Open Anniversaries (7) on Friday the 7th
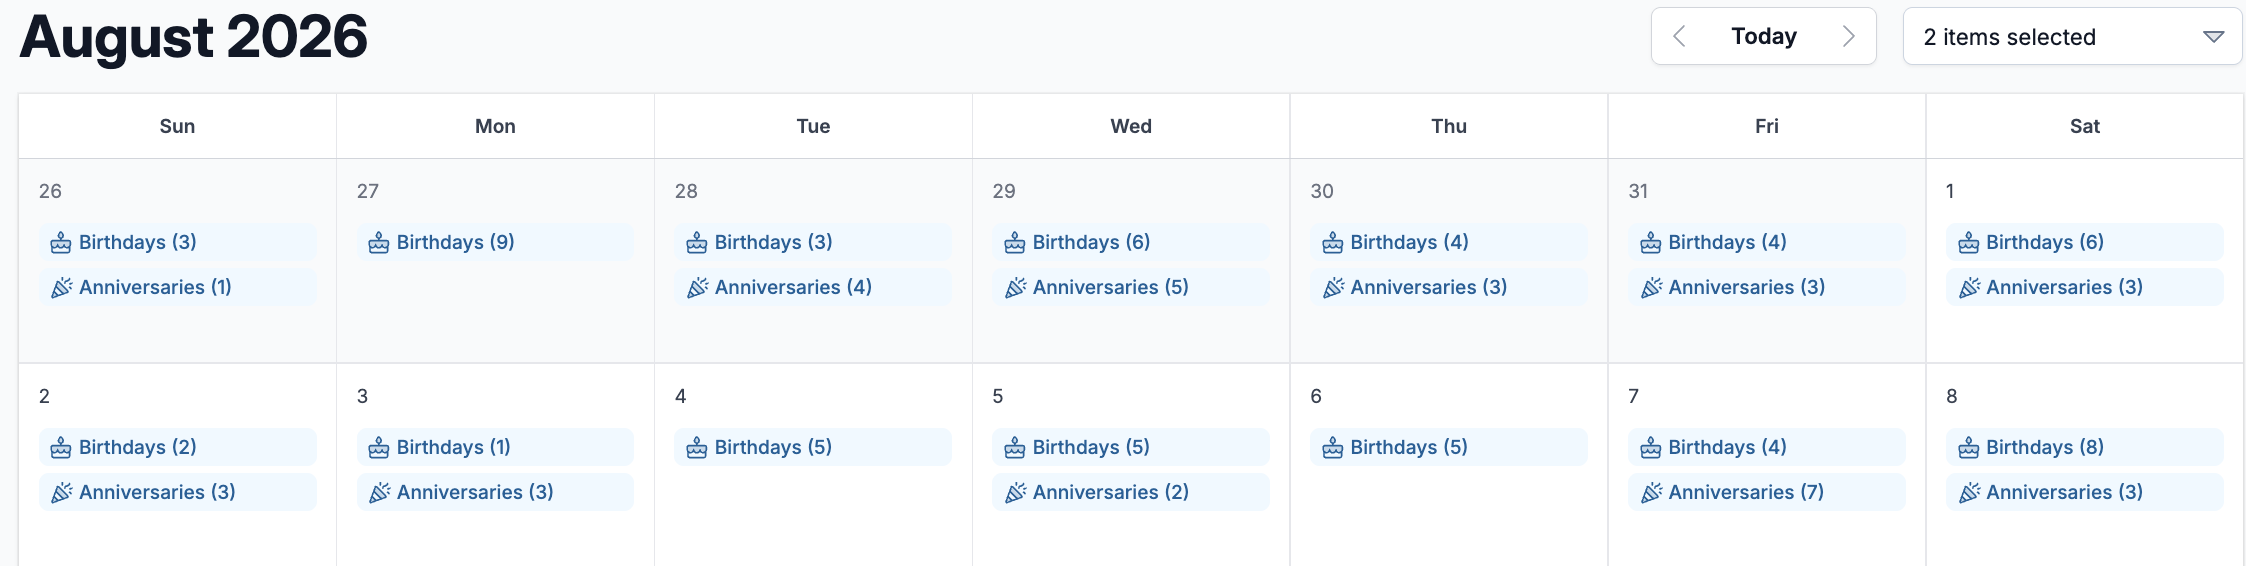Viewport: 2246px width, 566px height. point(1767,492)
